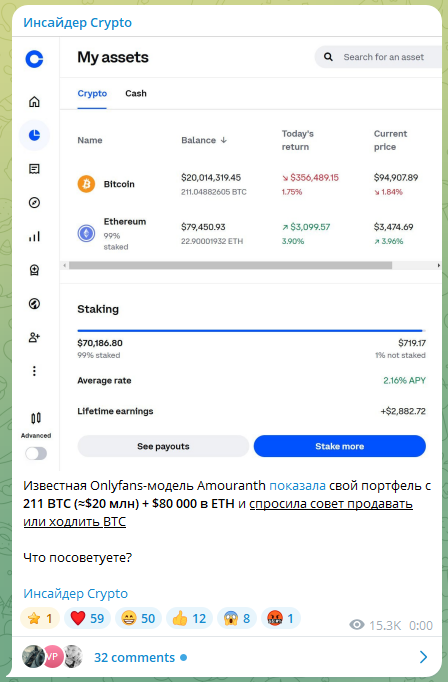Click the Name column header
Screen dimensions: 448x682
[x=90, y=140]
